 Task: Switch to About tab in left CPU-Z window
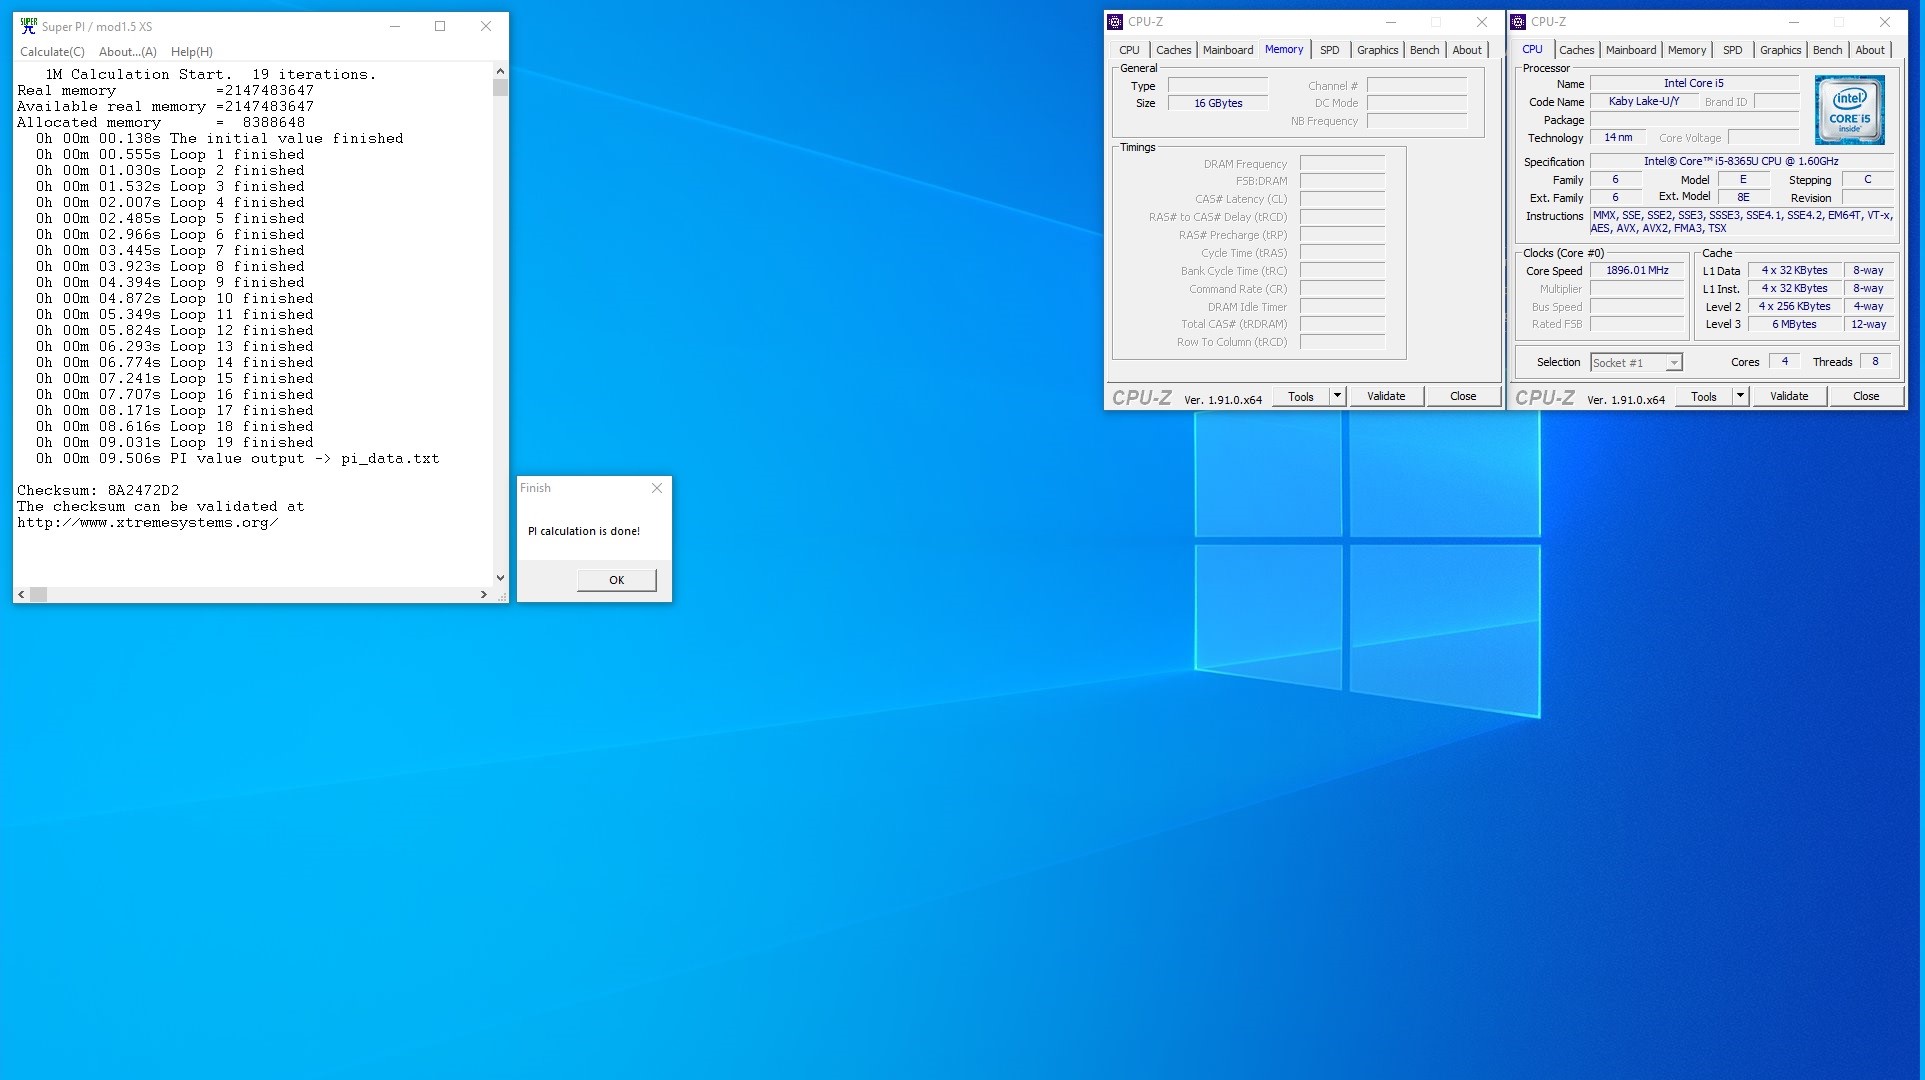click(1467, 50)
